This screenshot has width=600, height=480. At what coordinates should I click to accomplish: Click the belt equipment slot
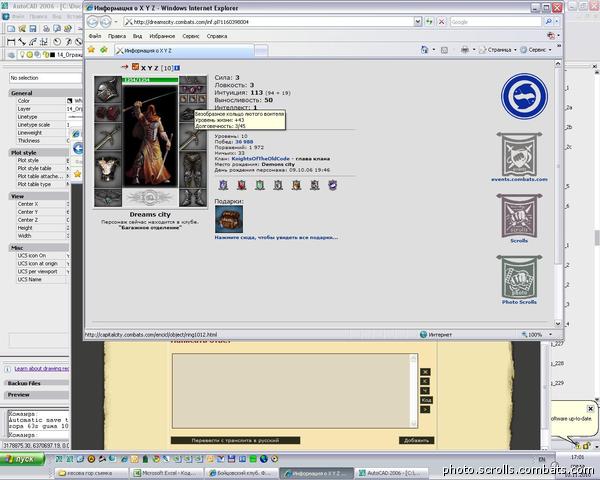pyautogui.click(x=108, y=198)
